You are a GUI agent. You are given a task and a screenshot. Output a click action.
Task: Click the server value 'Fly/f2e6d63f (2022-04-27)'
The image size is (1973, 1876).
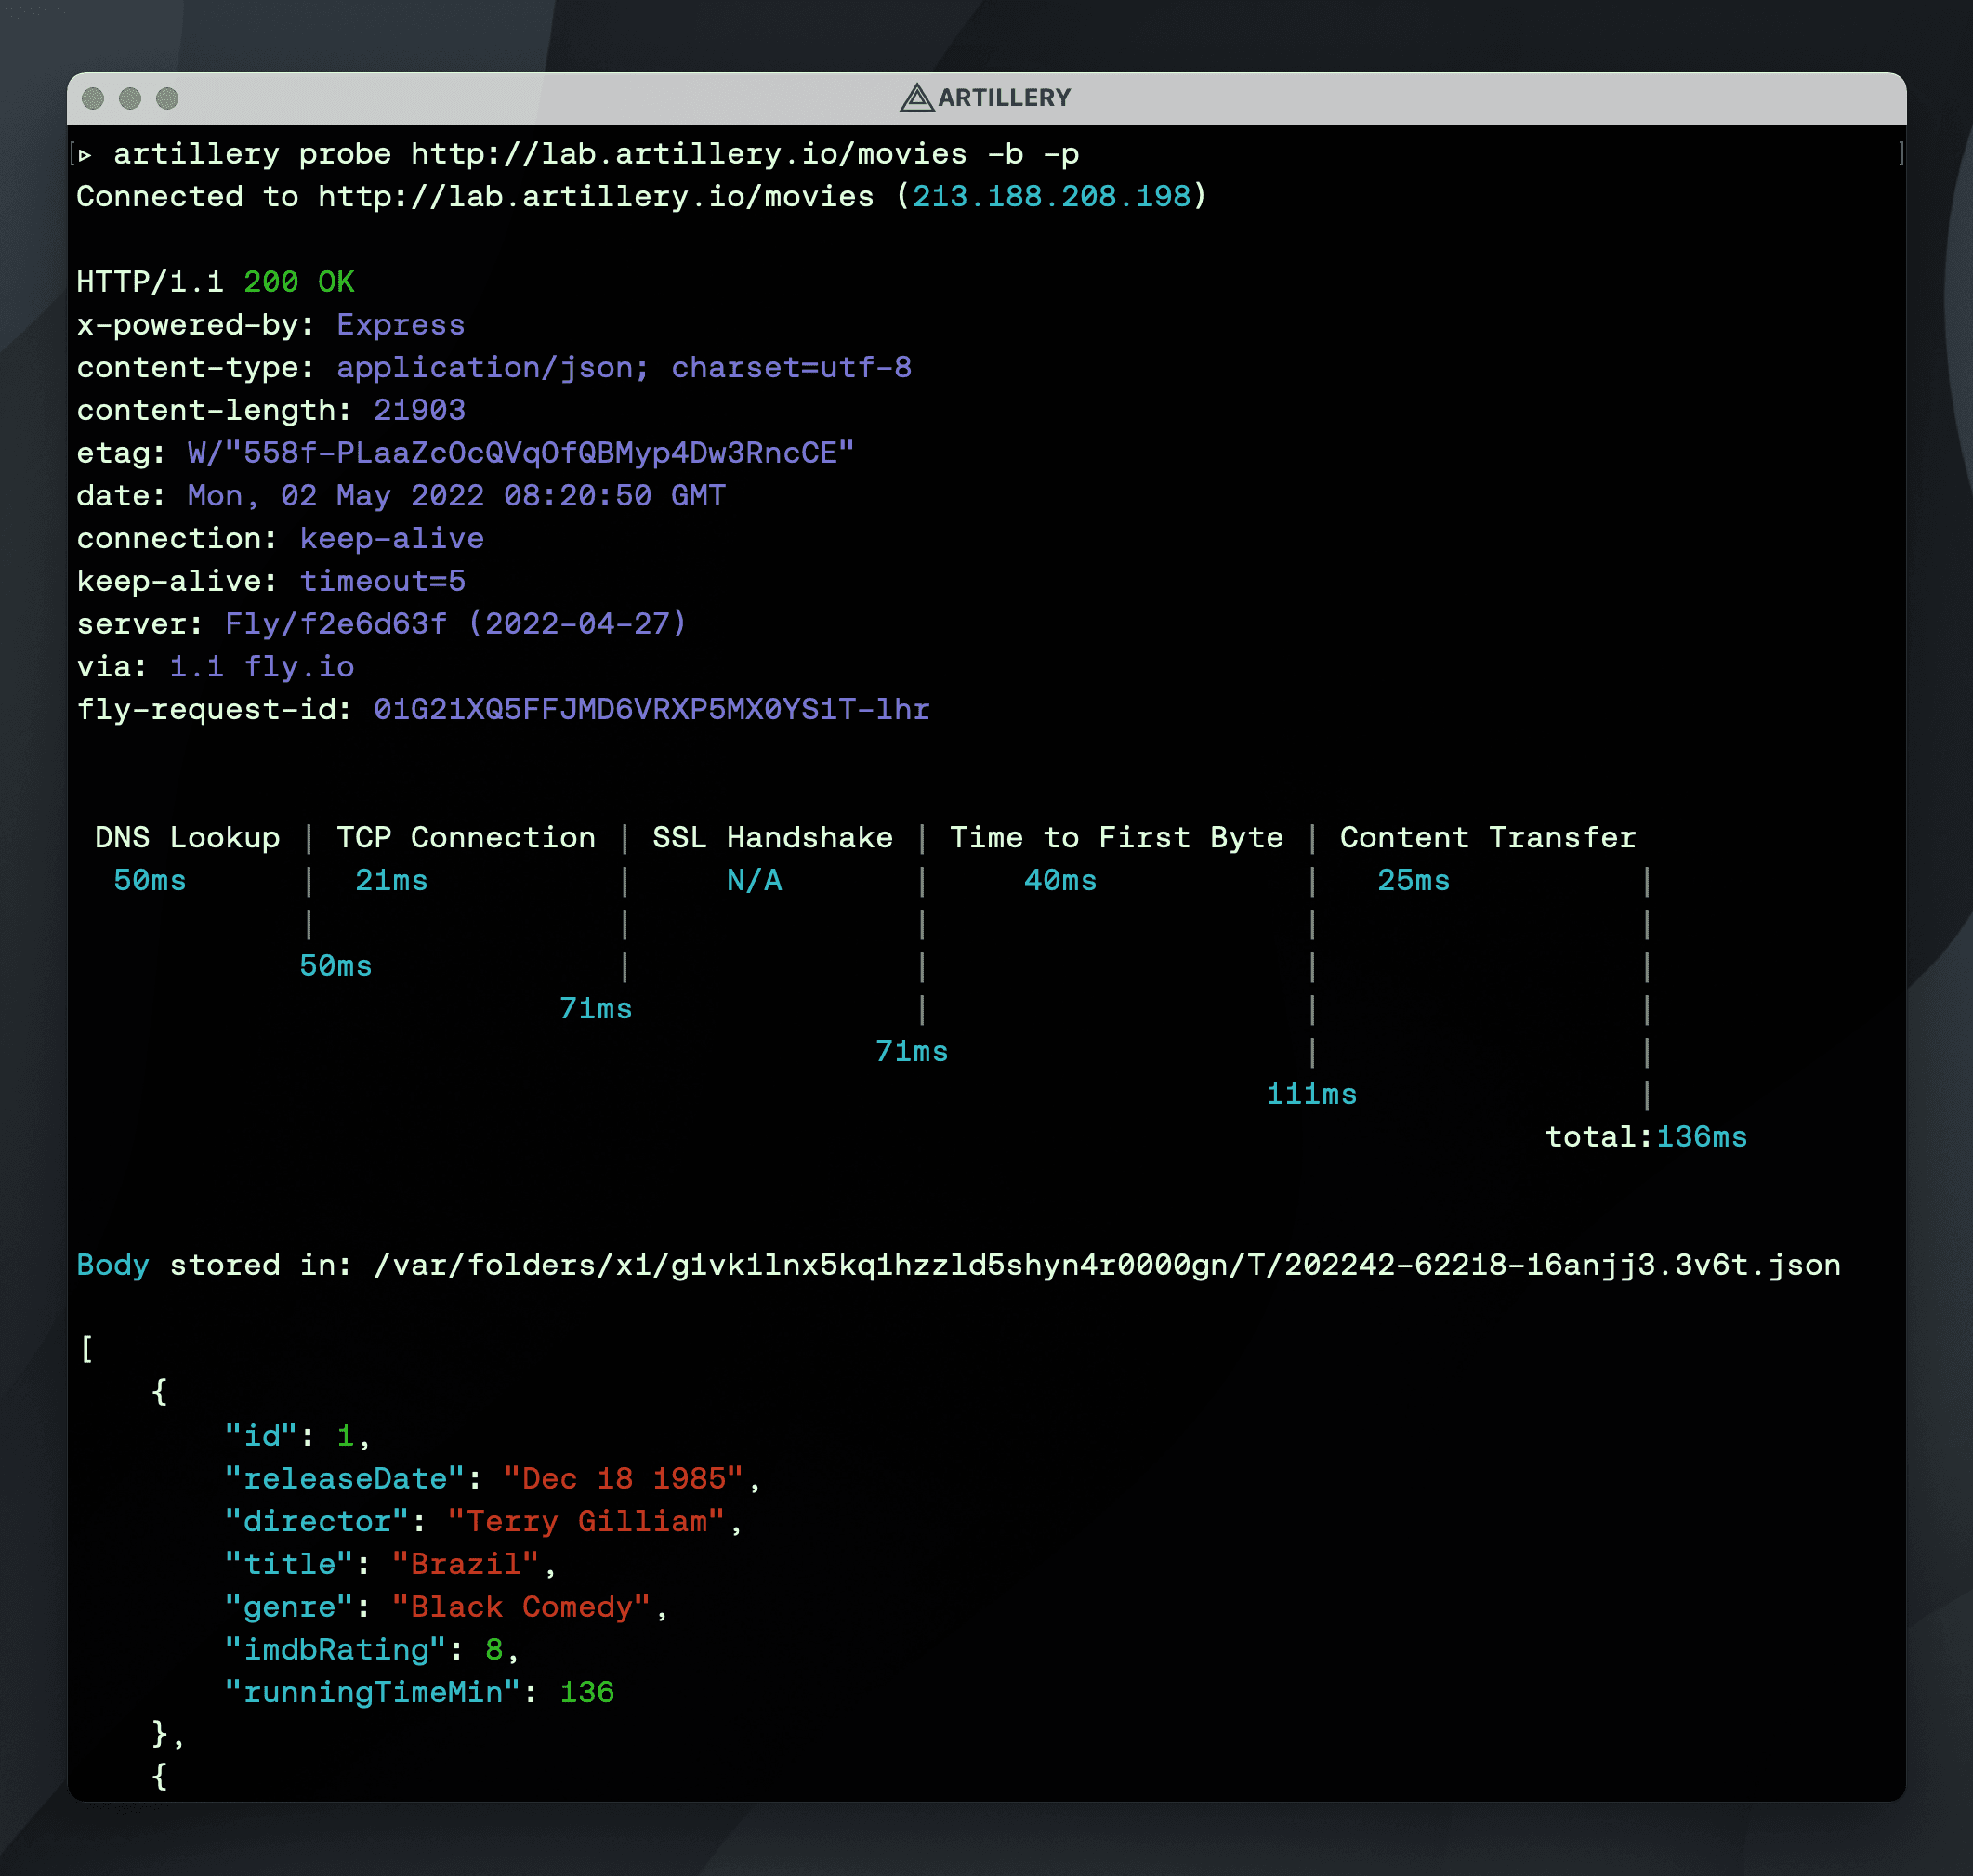pyautogui.click(x=456, y=624)
